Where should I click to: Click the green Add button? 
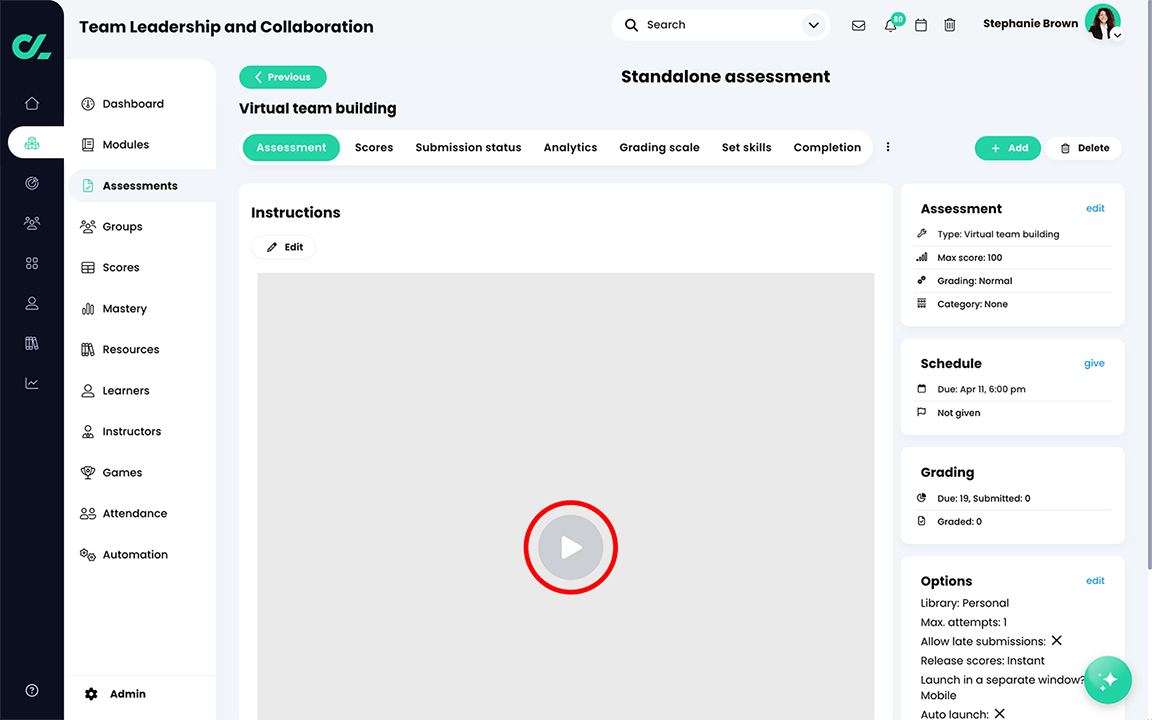click(1008, 147)
